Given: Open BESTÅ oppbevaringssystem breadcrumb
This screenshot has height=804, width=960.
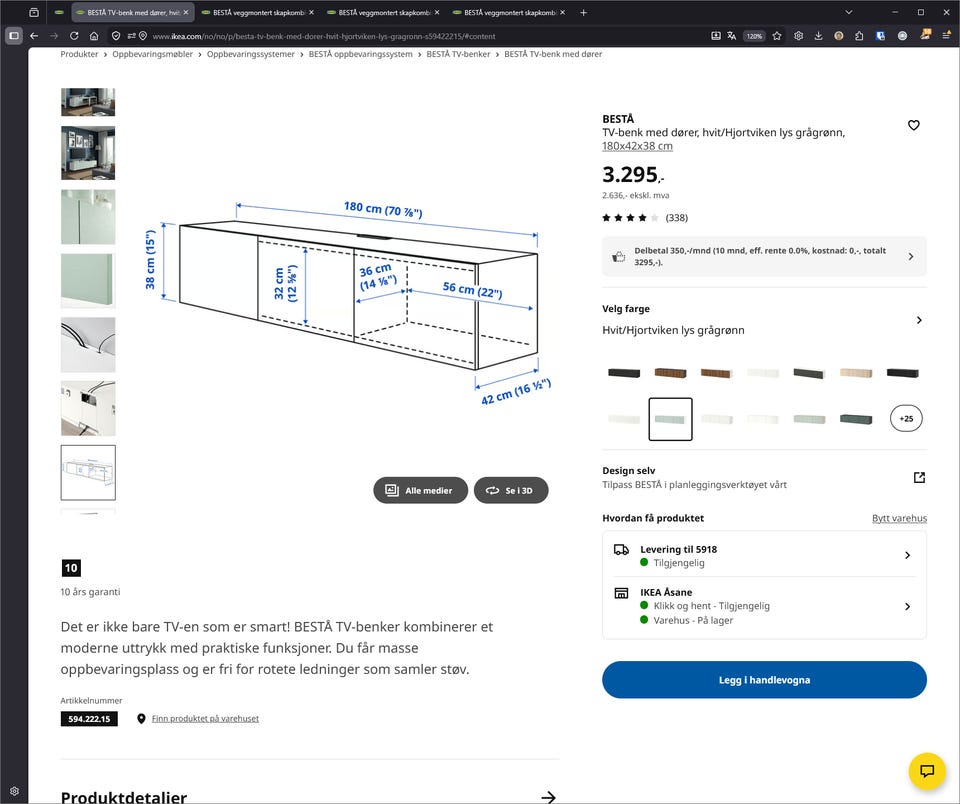Looking at the screenshot, I should [361, 54].
